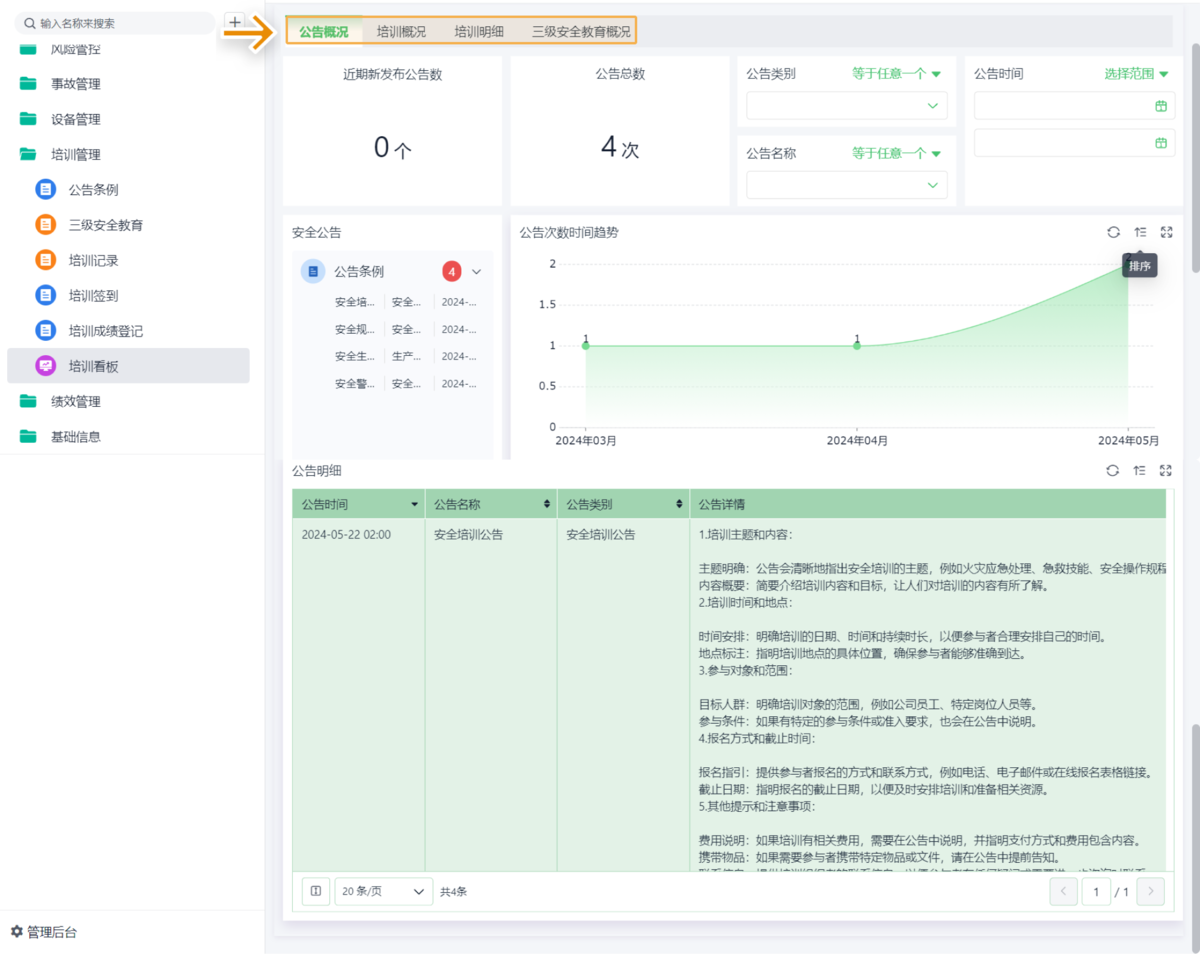Viewport: 1200px width, 954px height.
Task: Open the 培训看板 dashboard item
Action: (x=93, y=366)
